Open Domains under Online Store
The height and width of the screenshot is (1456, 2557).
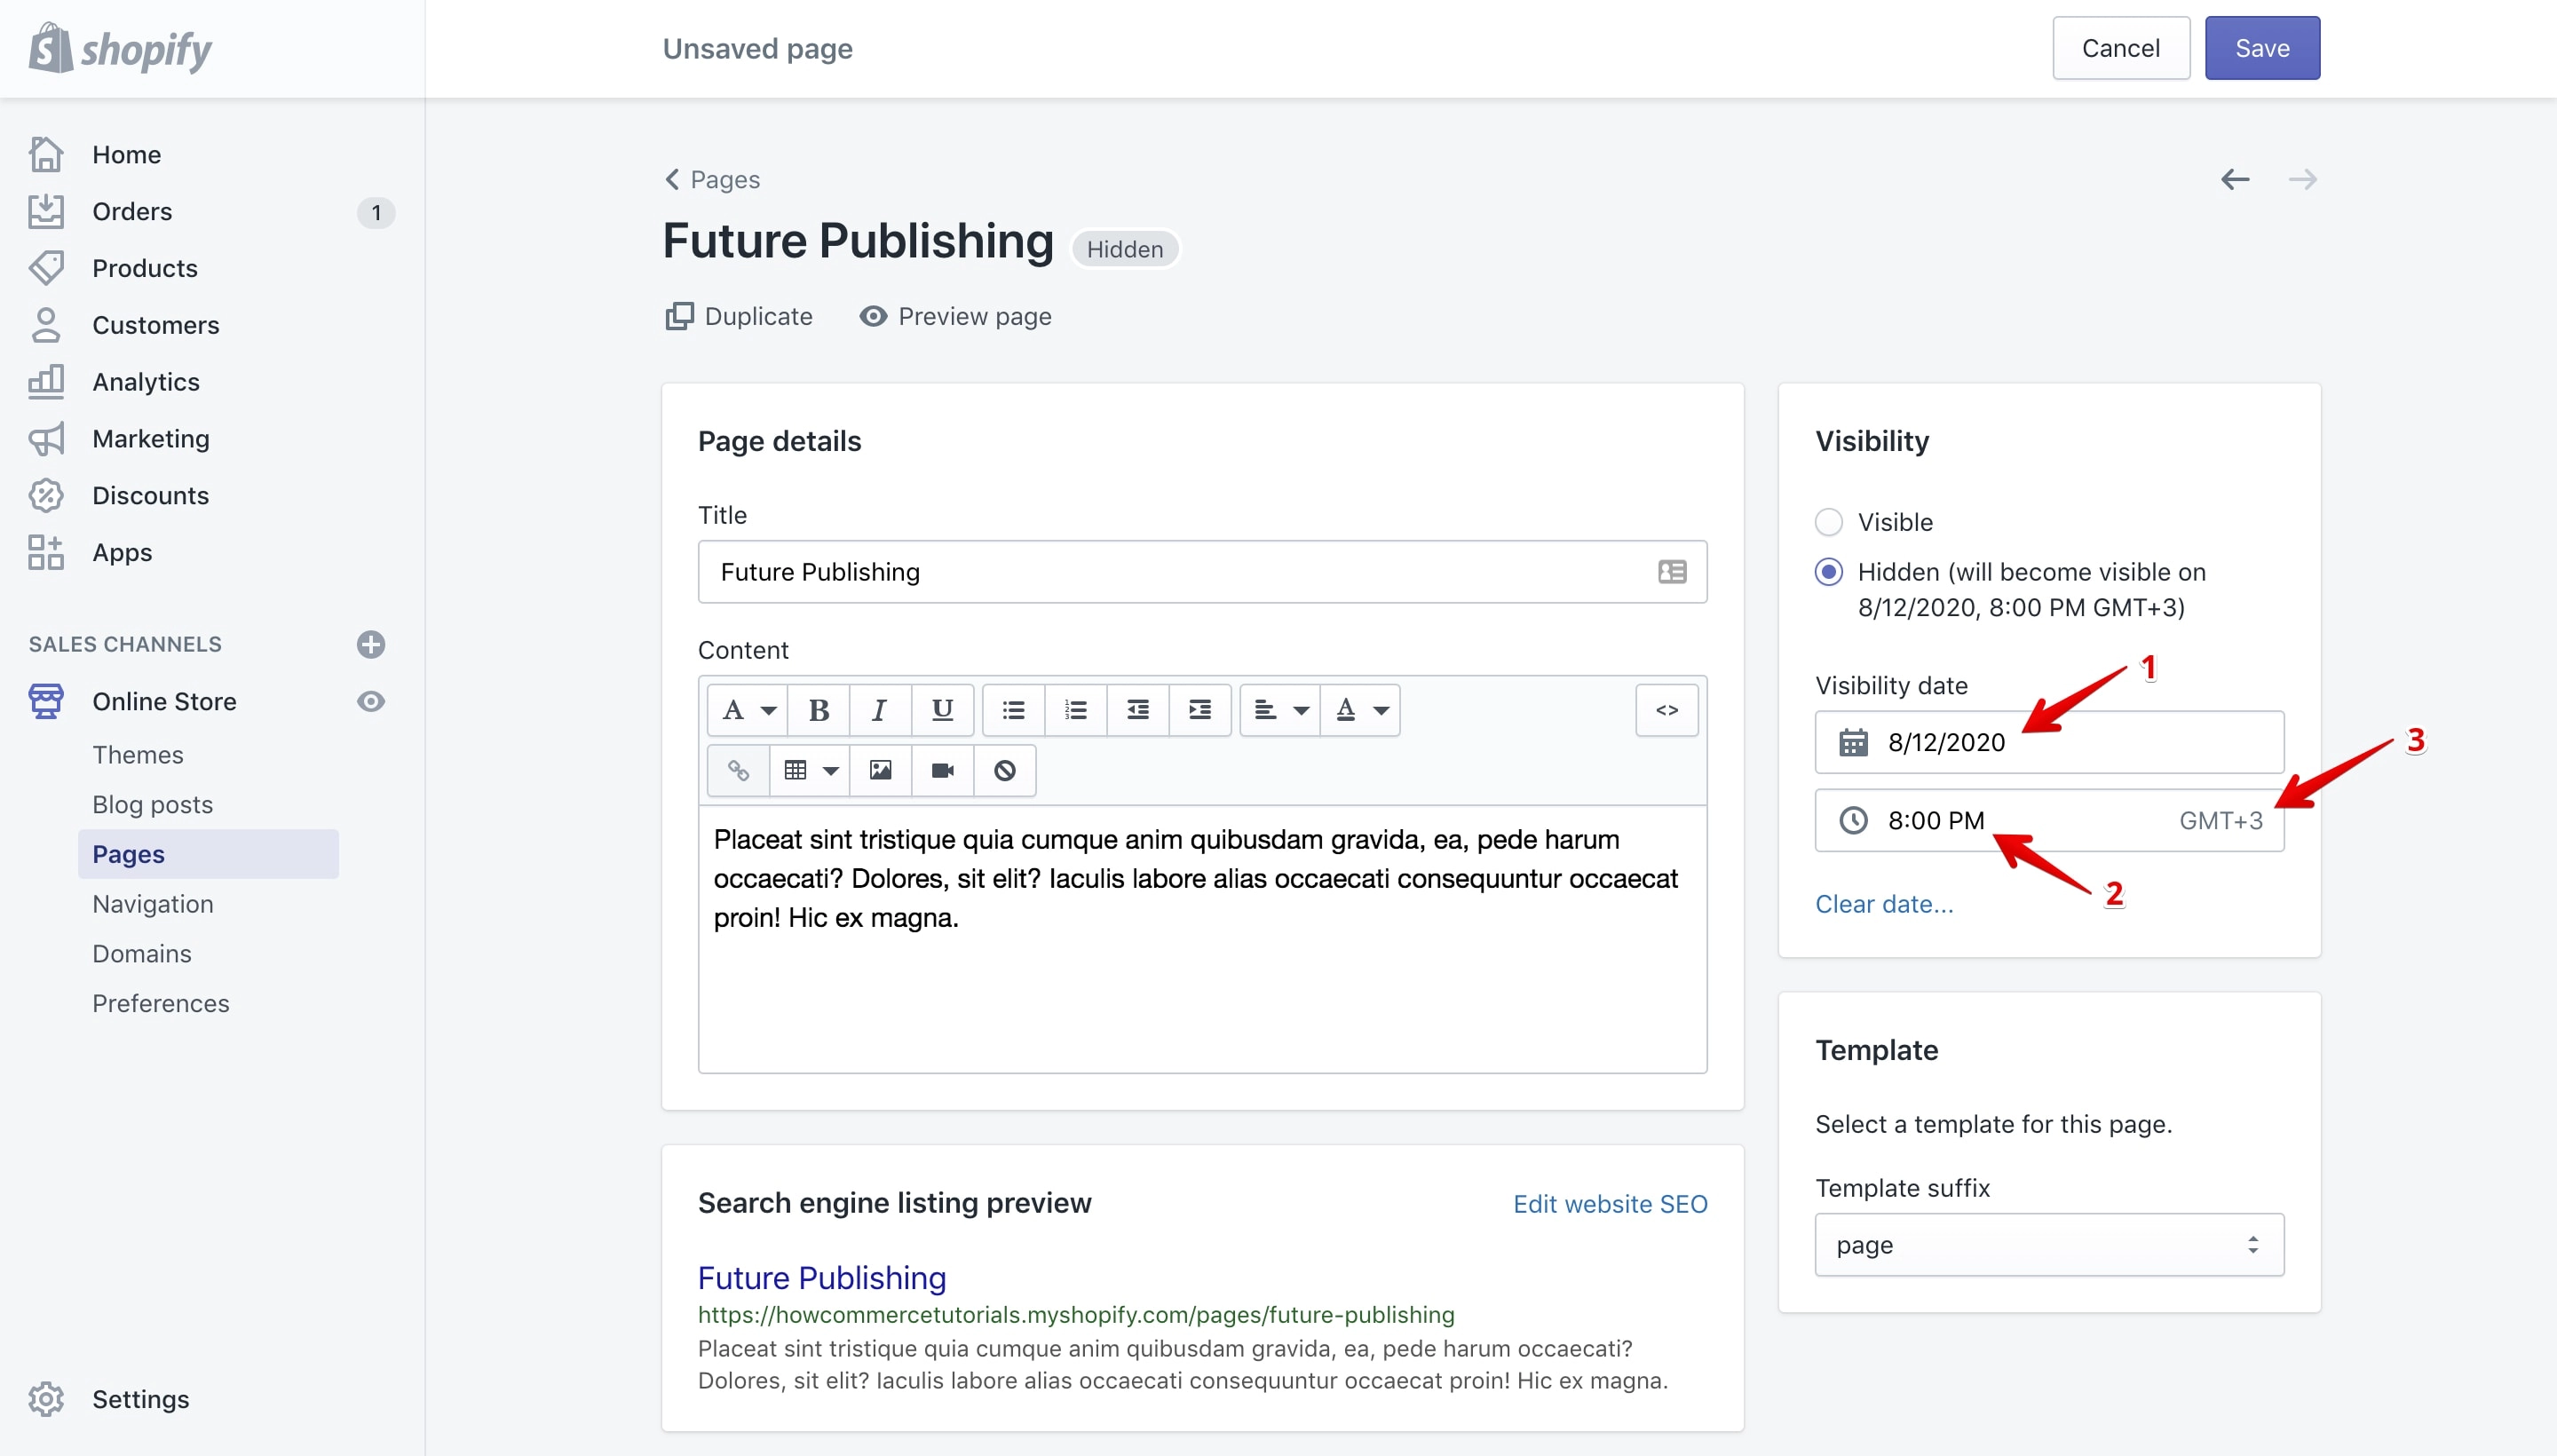142,954
